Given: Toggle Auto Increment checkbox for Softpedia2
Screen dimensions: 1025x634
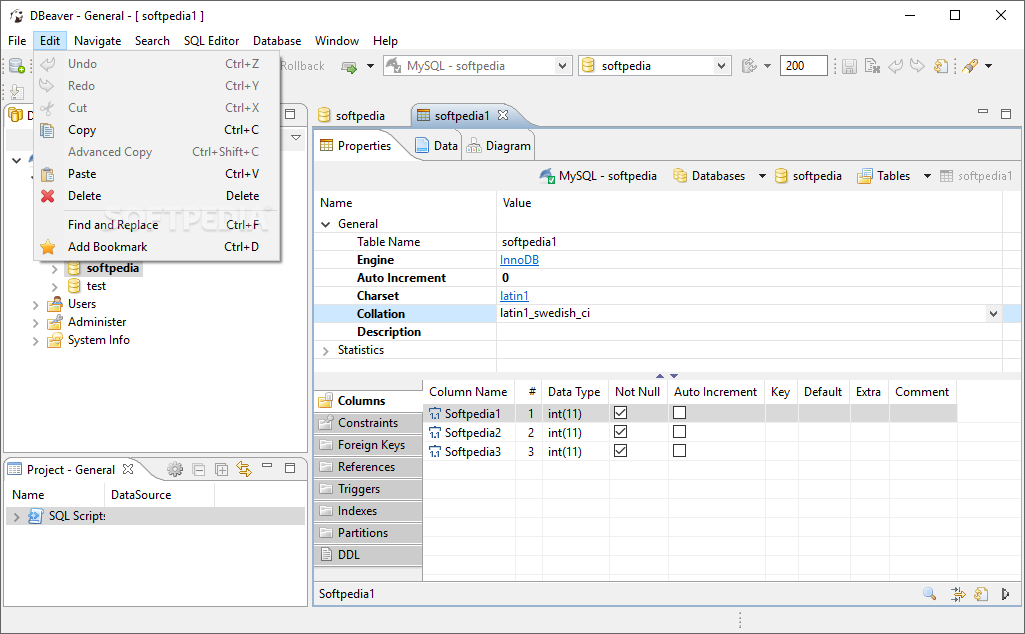Looking at the screenshot, I should point(679,431).
